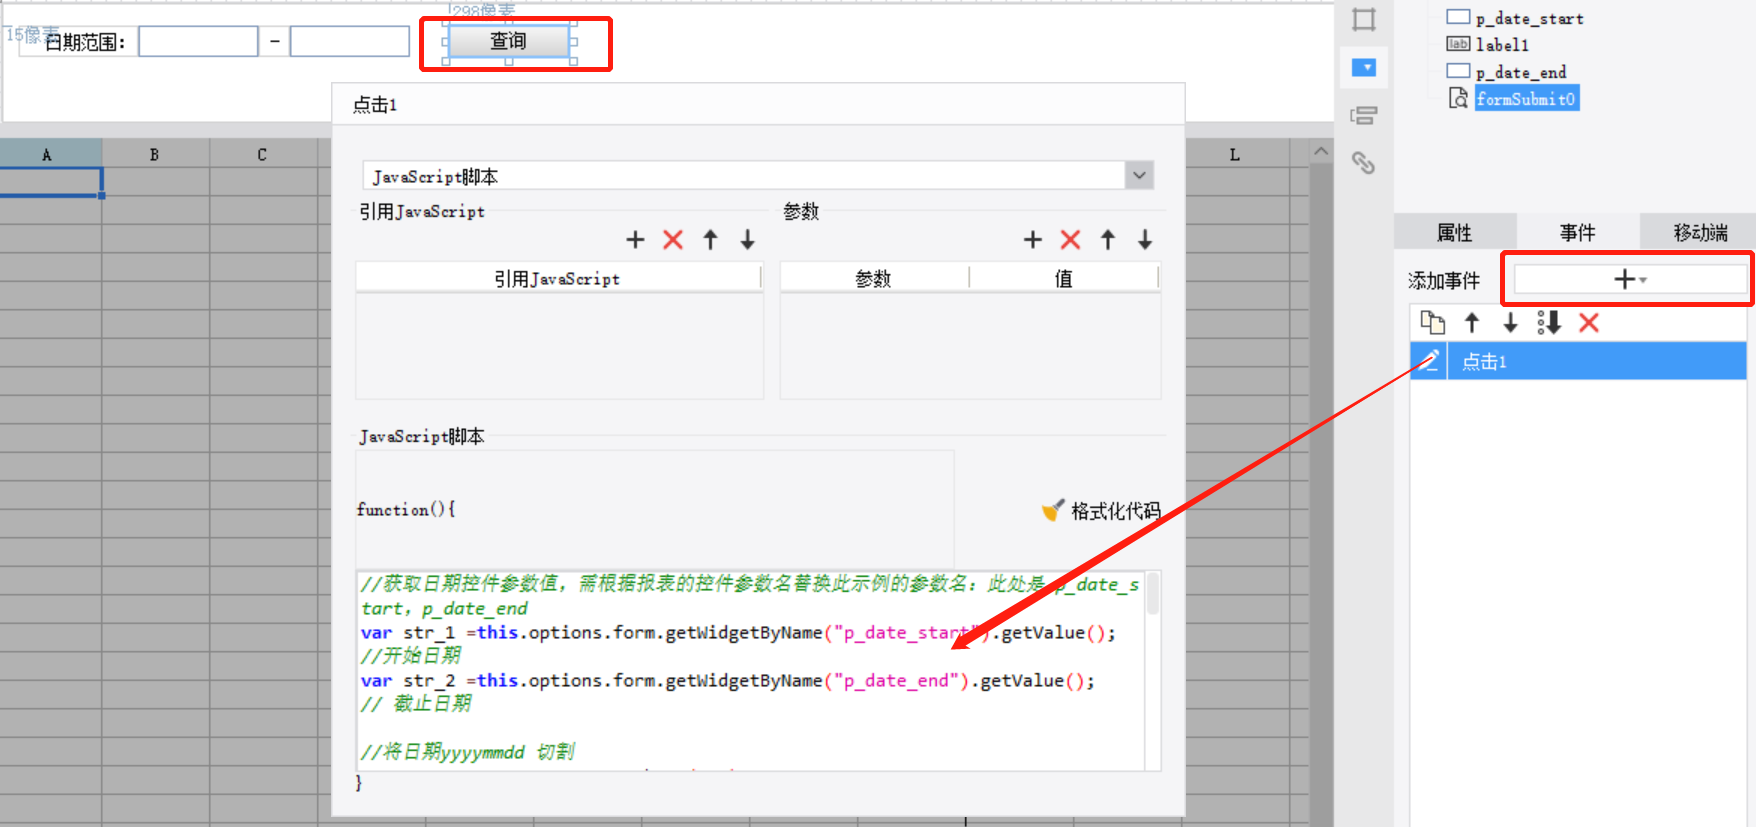This screenshot has width=1756, height=827.
Task: Copy the selected event icon
Action: pos(1433,323)
